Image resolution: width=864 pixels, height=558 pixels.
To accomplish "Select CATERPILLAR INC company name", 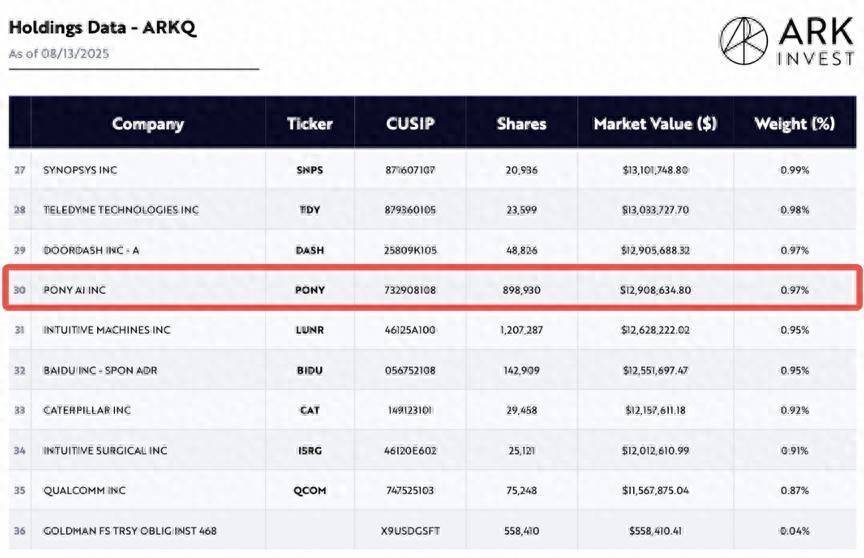I will 87,410.
